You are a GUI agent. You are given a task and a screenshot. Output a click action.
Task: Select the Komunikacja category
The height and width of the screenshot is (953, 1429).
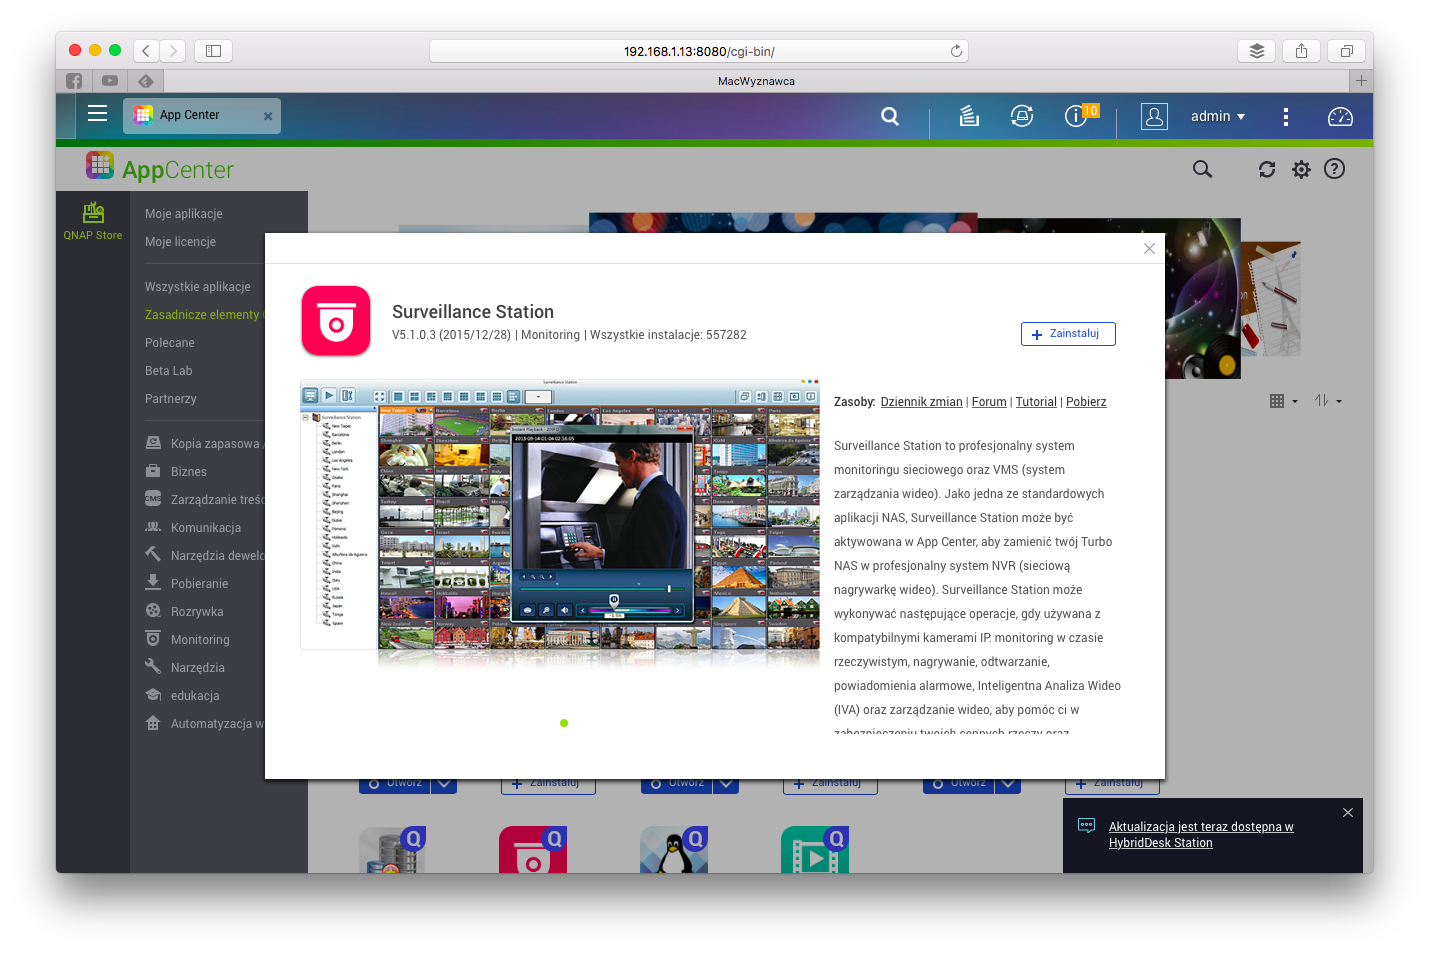click(x=193, y=527)
